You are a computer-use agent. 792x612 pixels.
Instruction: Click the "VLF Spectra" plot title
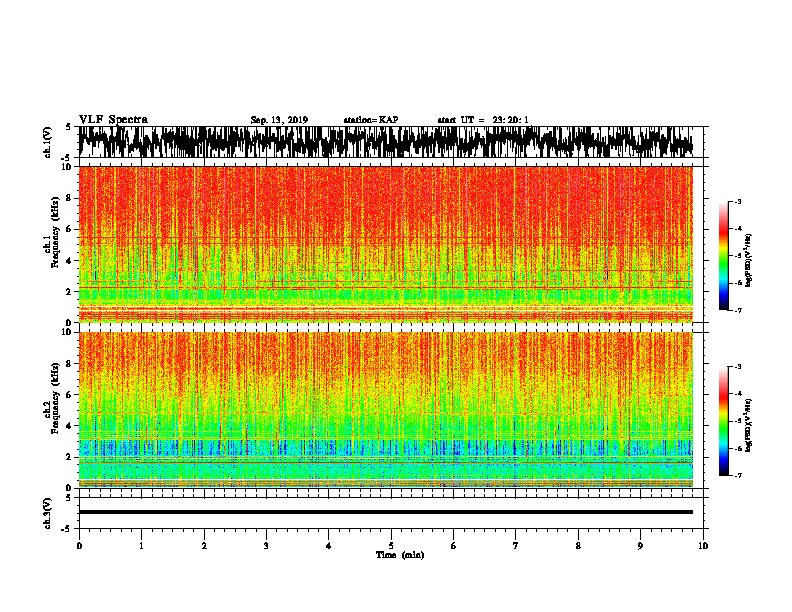113,120
